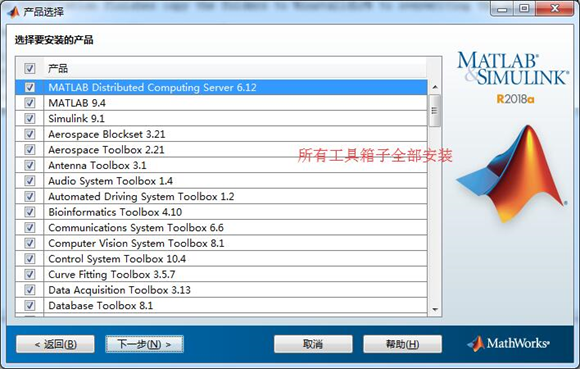Open help with the 帮助(H) button
The image size is (580, 369).
[x=402, y=344]
